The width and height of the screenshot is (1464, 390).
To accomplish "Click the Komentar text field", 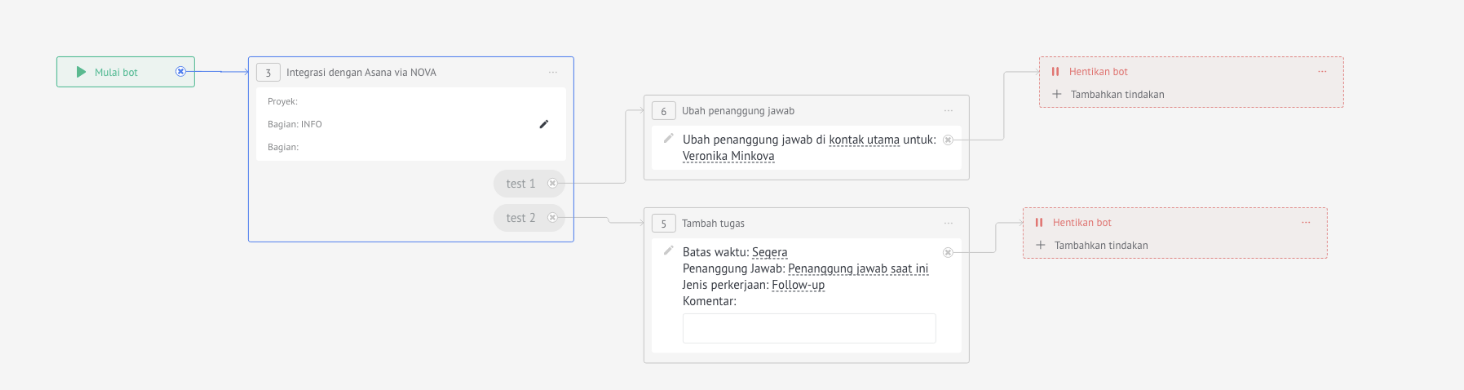I will pos(809,328).
